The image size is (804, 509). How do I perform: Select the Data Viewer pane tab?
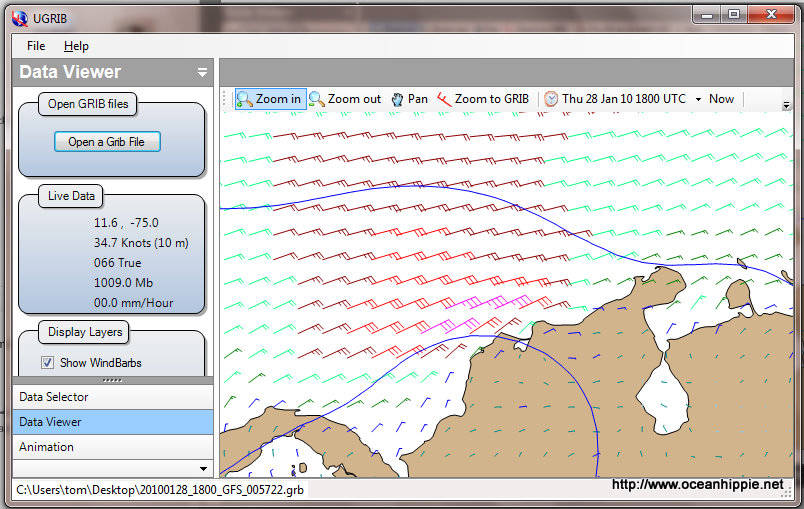point(50,422)
